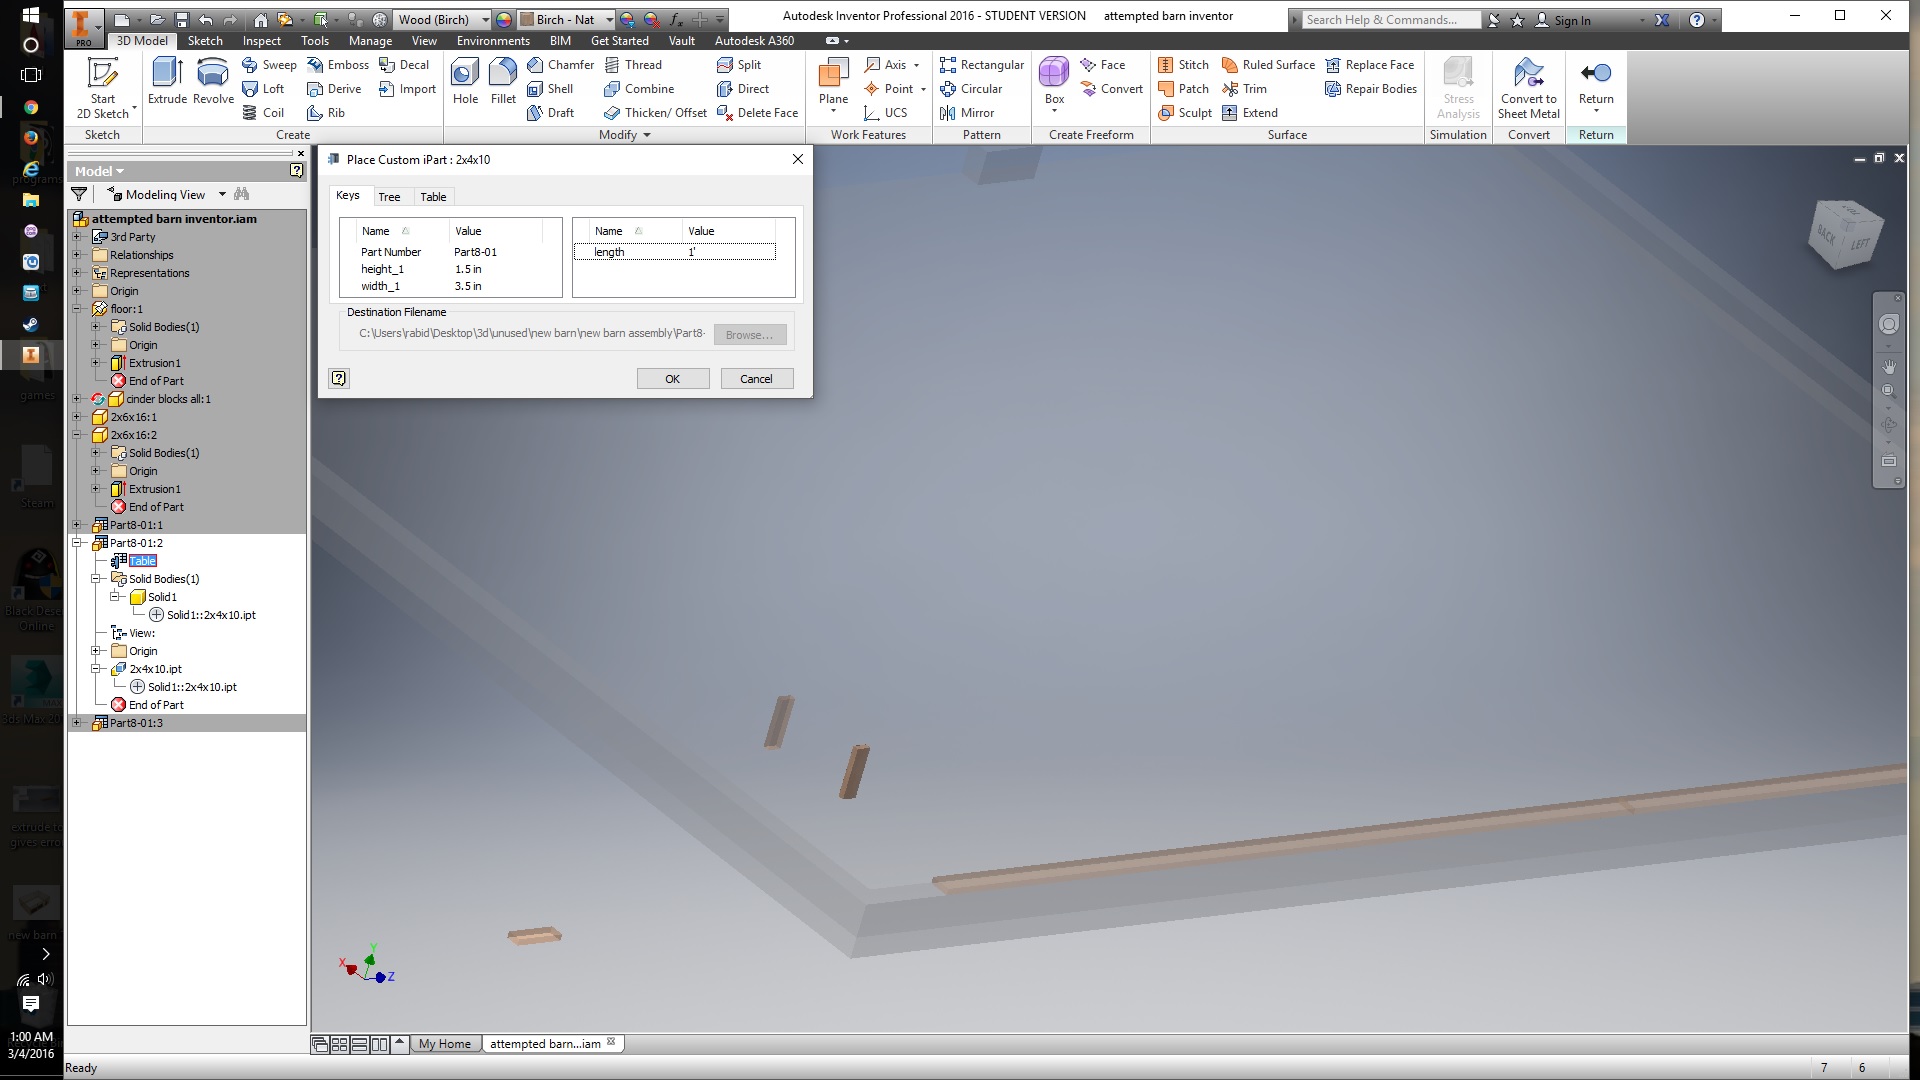The height and width of the screenshot is (1080, 1920).
Task: Open the Work Features Plane tool
Action: (x=833, y=85)
